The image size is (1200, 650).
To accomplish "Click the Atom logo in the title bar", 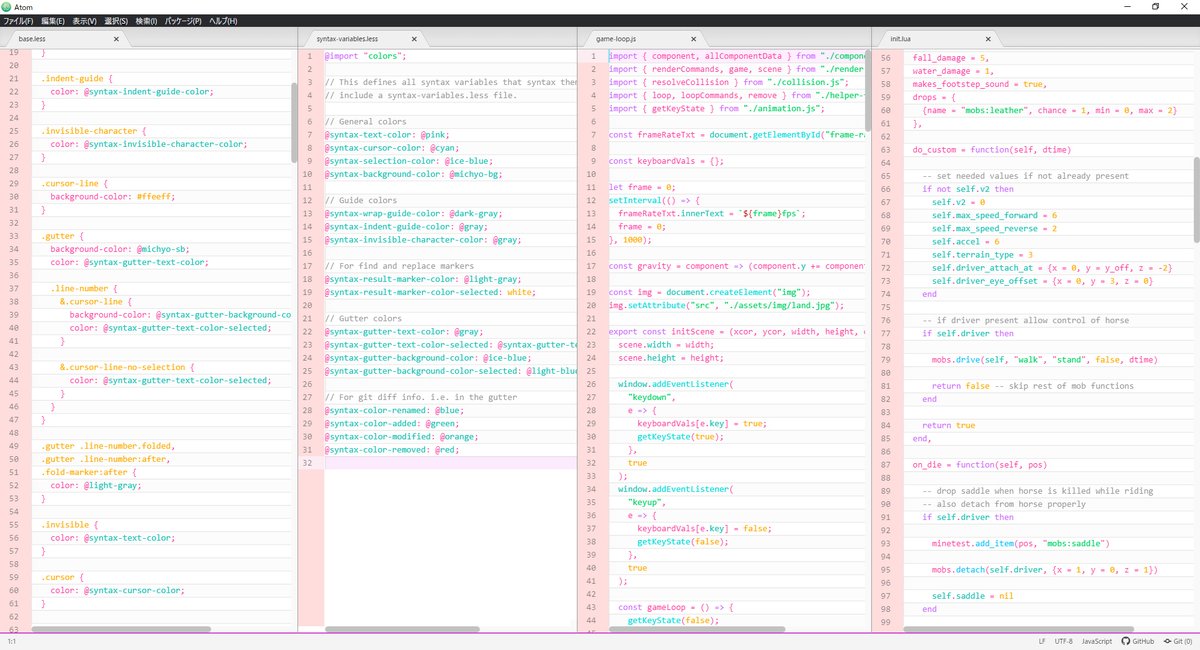I will pyautogui.click(x=7, y=6).
